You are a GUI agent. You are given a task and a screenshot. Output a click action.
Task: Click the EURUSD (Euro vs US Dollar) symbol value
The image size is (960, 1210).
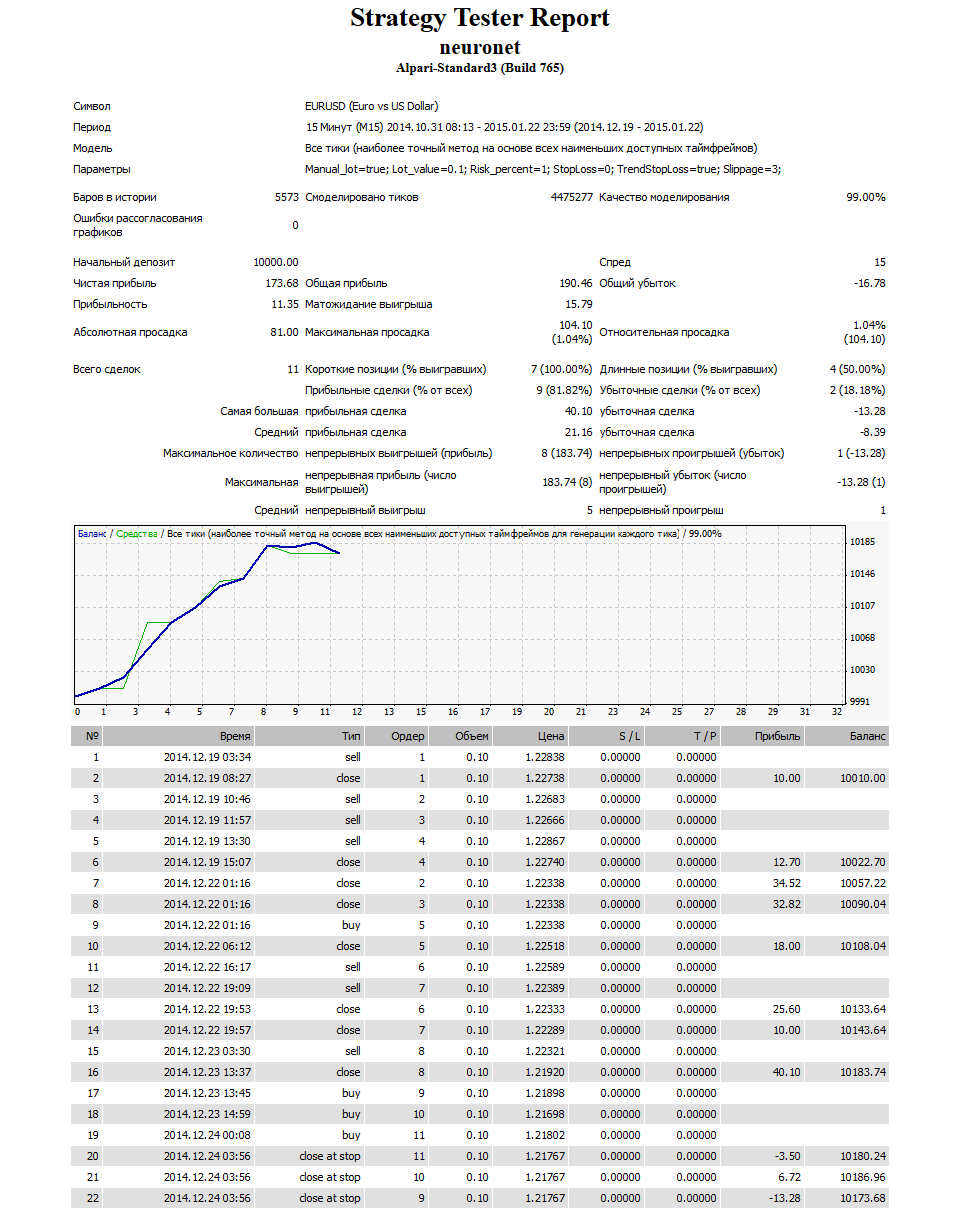pos(372,106)
